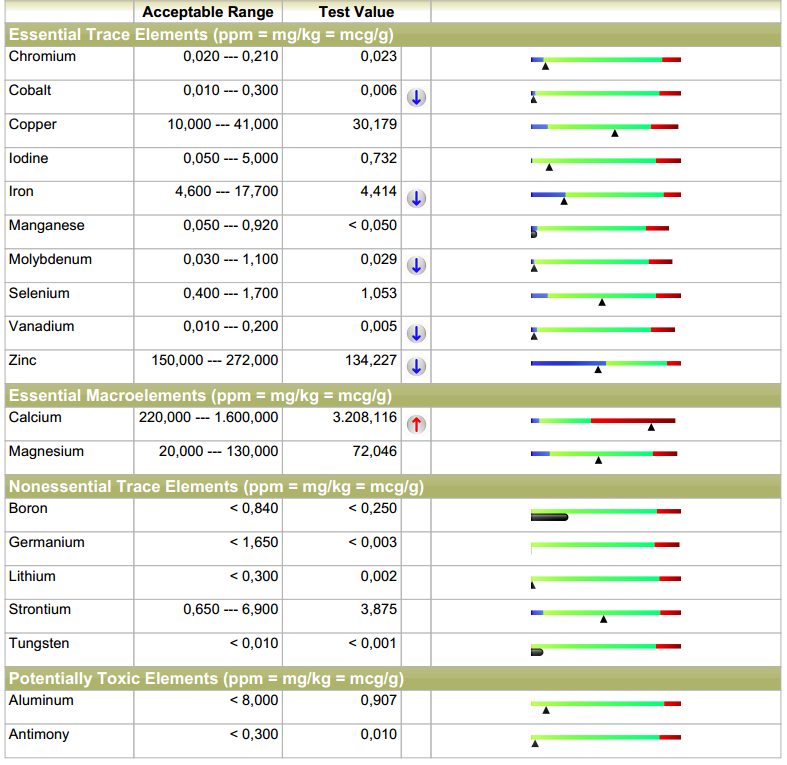Click the Boron limit < 0,840
Viewport: 787px width, 765px height.
coord(254,508)
